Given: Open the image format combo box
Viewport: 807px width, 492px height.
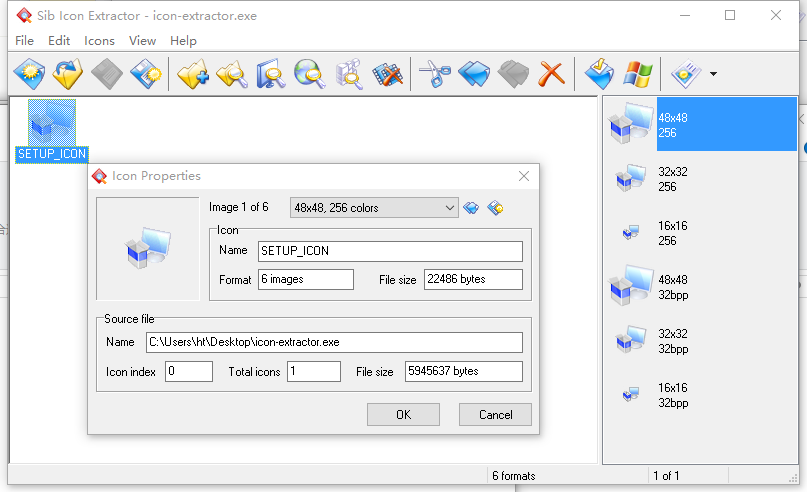Looking at the screenshot, I should (374, 208).
